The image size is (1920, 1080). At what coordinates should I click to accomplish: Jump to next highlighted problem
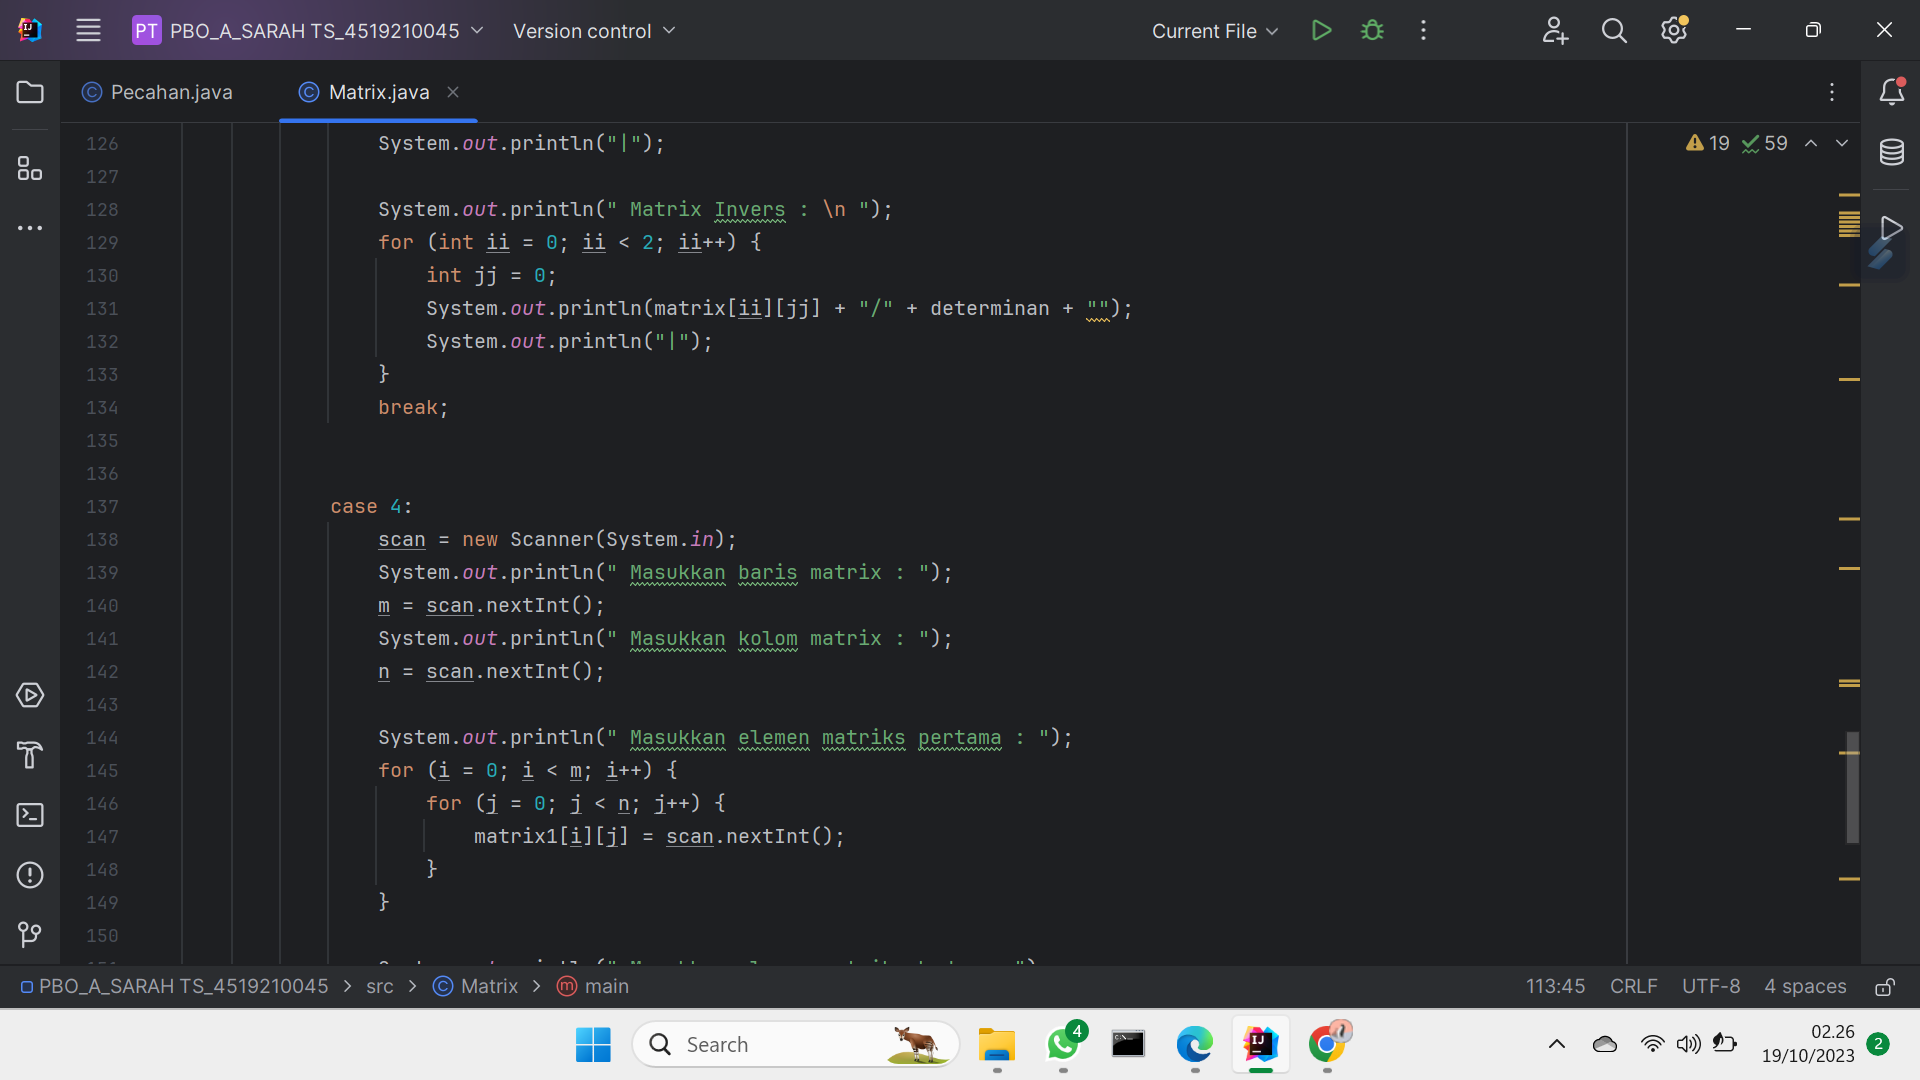pyautogui.click(x=1841, y=143)
